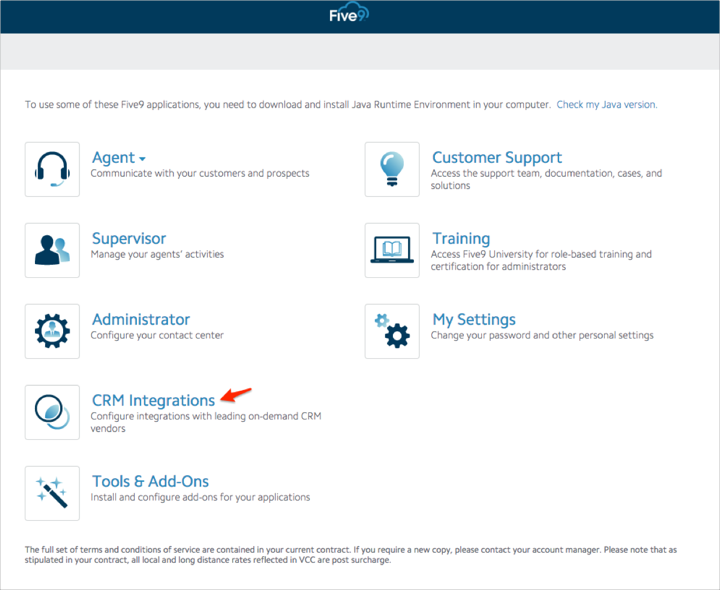720x590 pixels.
Task: Open the Agent application link
Action: pyautogui.click(x=113, y=158)
